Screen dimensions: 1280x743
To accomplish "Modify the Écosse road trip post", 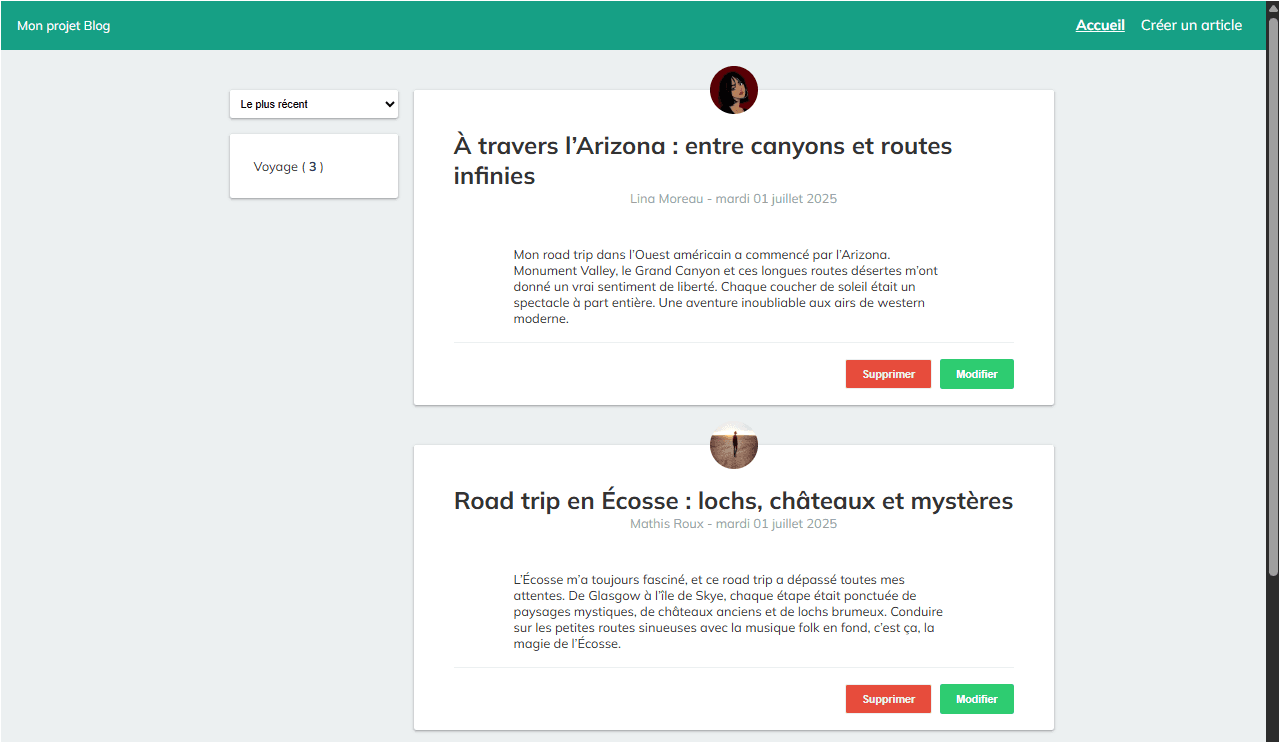I will click(976, 698).
